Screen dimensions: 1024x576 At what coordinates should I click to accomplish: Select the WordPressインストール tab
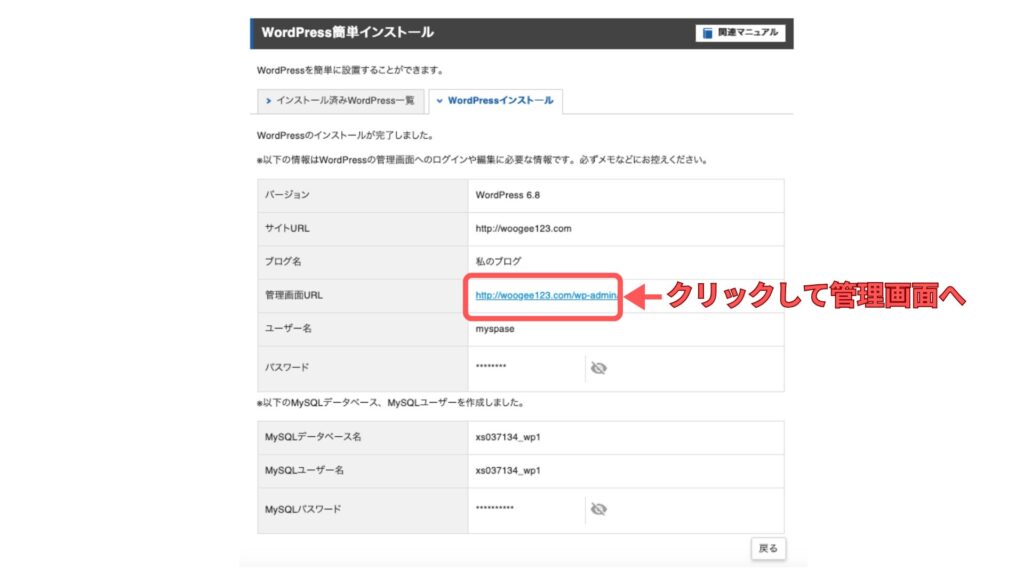tap(495, 101)
